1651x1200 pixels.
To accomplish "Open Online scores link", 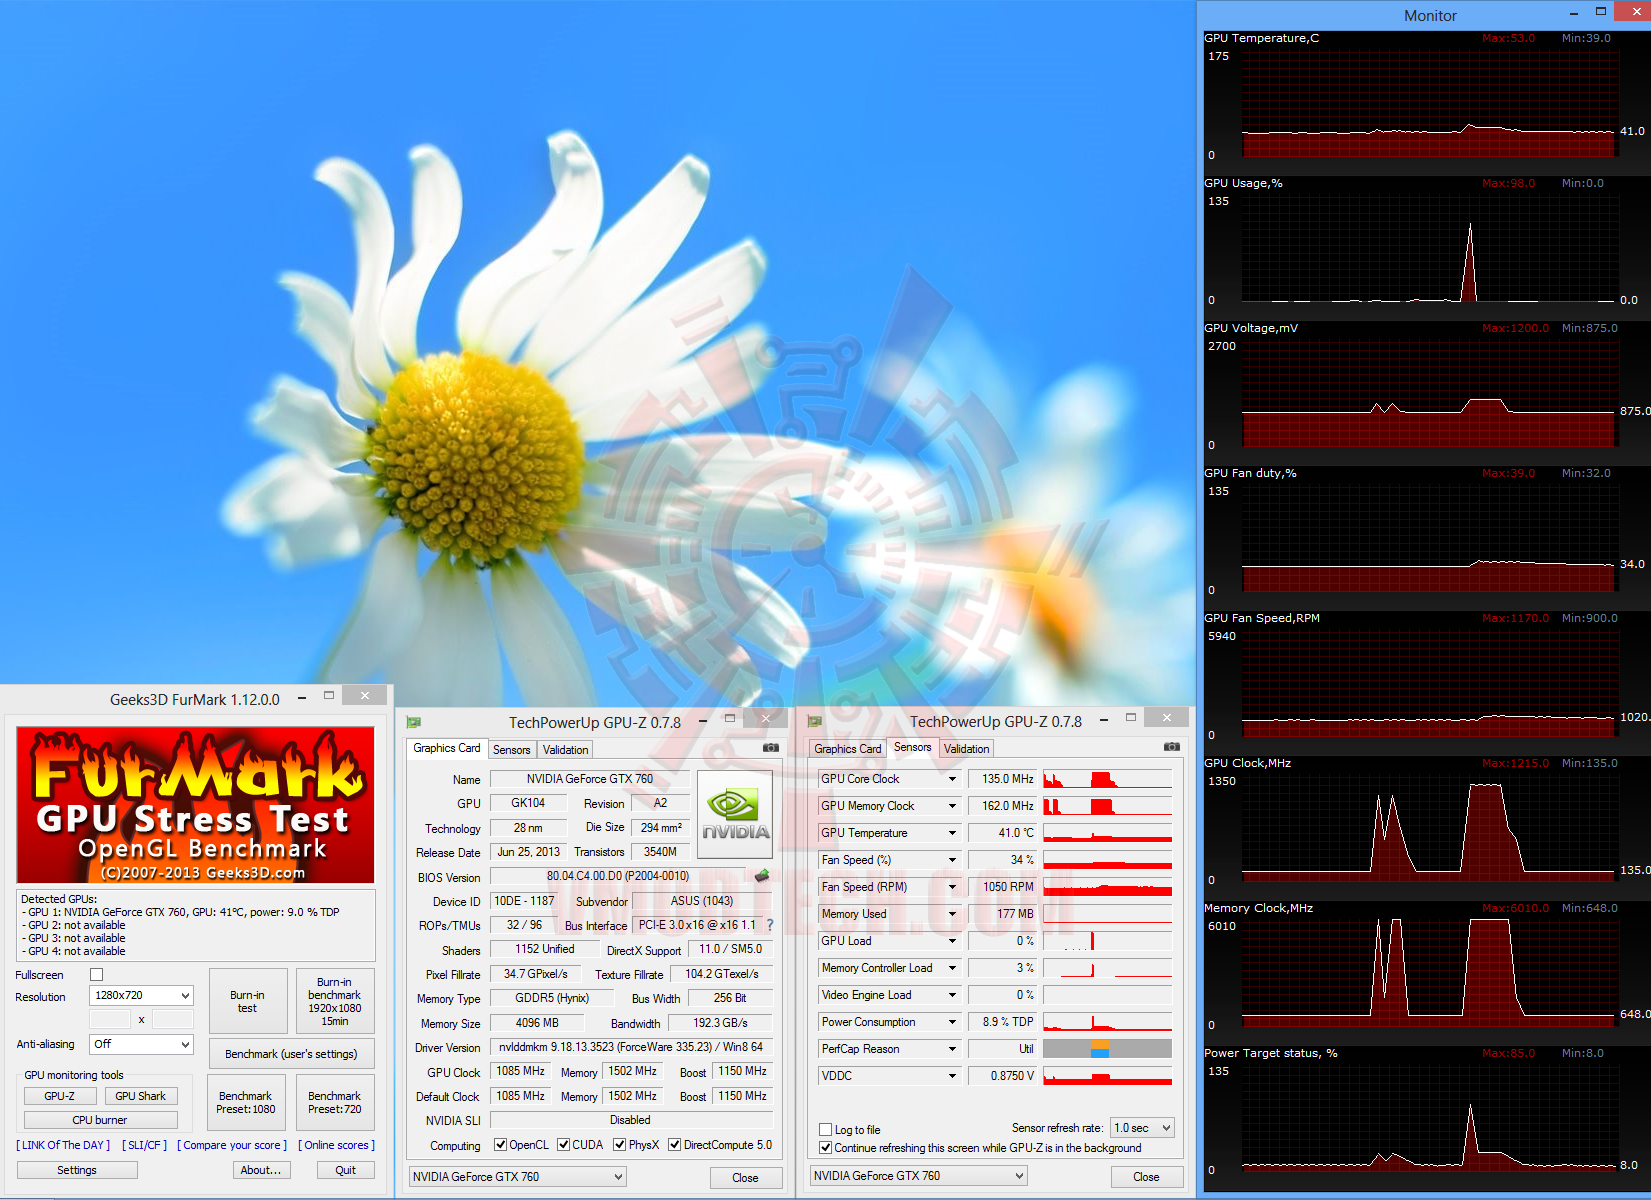I will pyautogui.click(x=337, y=1145).
